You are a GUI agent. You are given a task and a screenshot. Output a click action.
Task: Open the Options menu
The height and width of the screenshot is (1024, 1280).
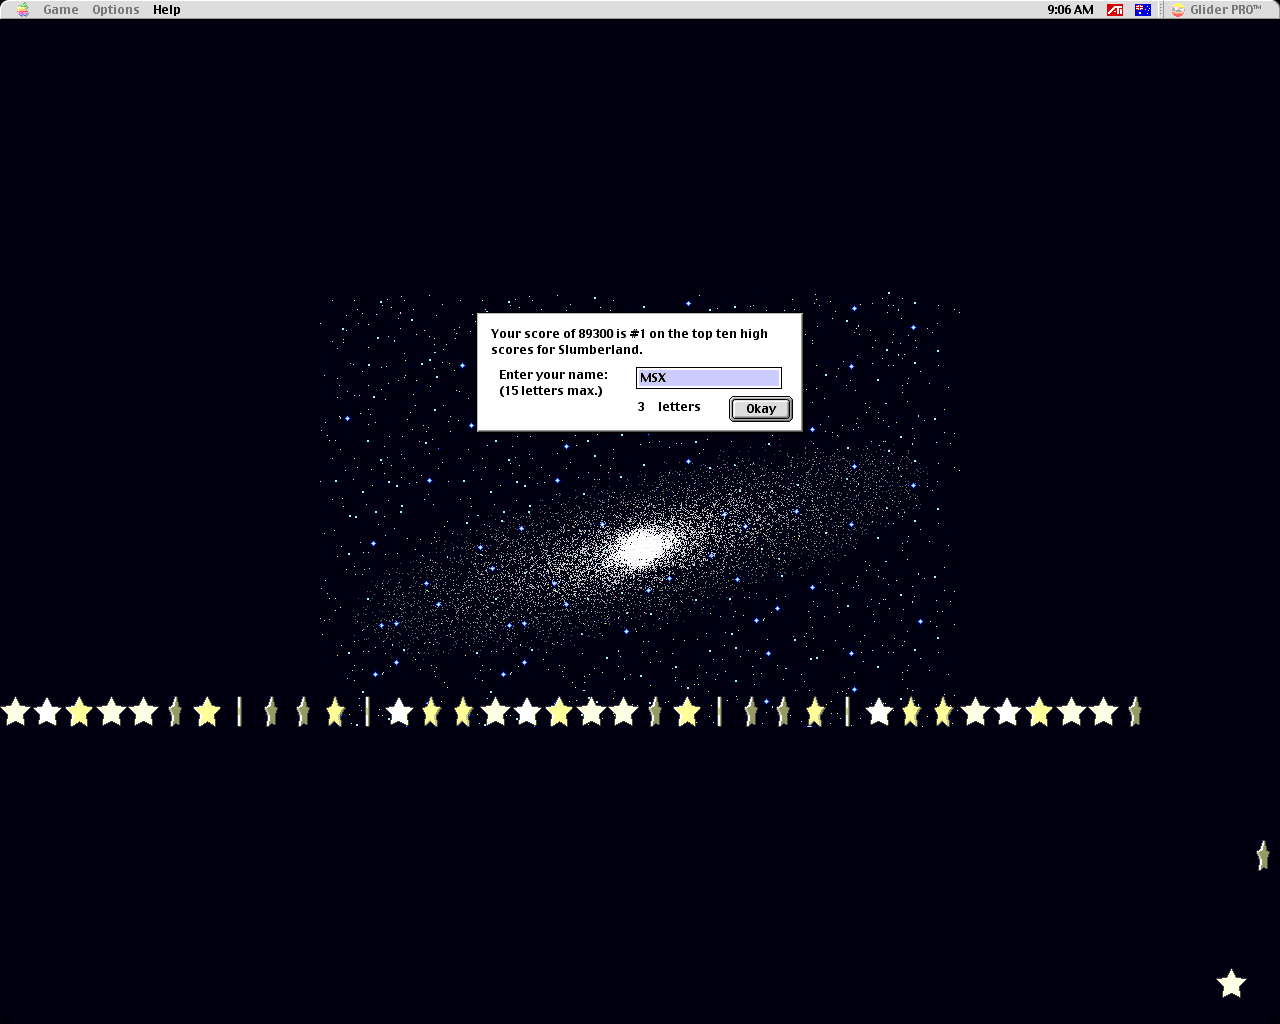click(x=116, y=10)
